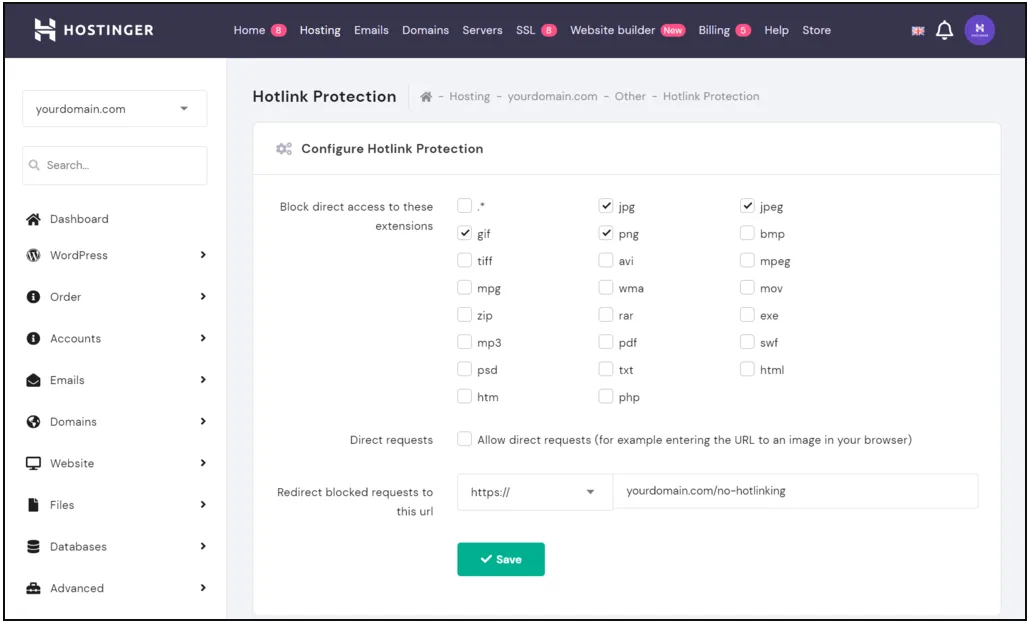
Task: Check the zip extension box
Action: (464, 315)
